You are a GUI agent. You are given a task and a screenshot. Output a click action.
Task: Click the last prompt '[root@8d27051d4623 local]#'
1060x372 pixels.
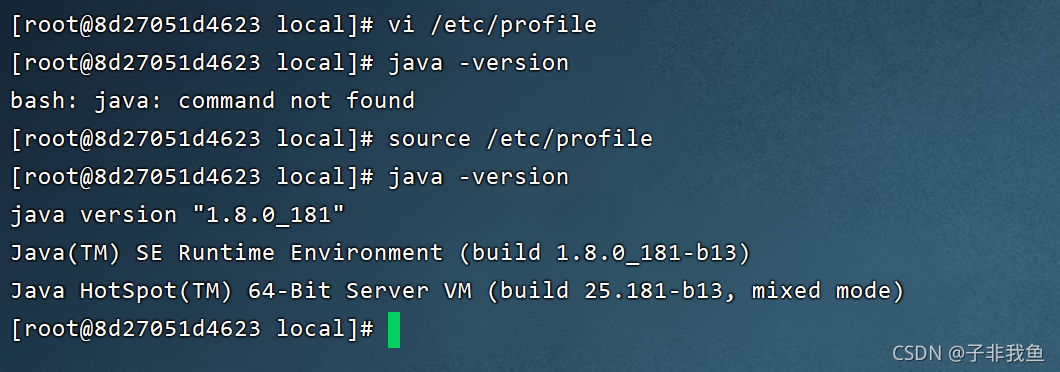(x=192, y=329)
